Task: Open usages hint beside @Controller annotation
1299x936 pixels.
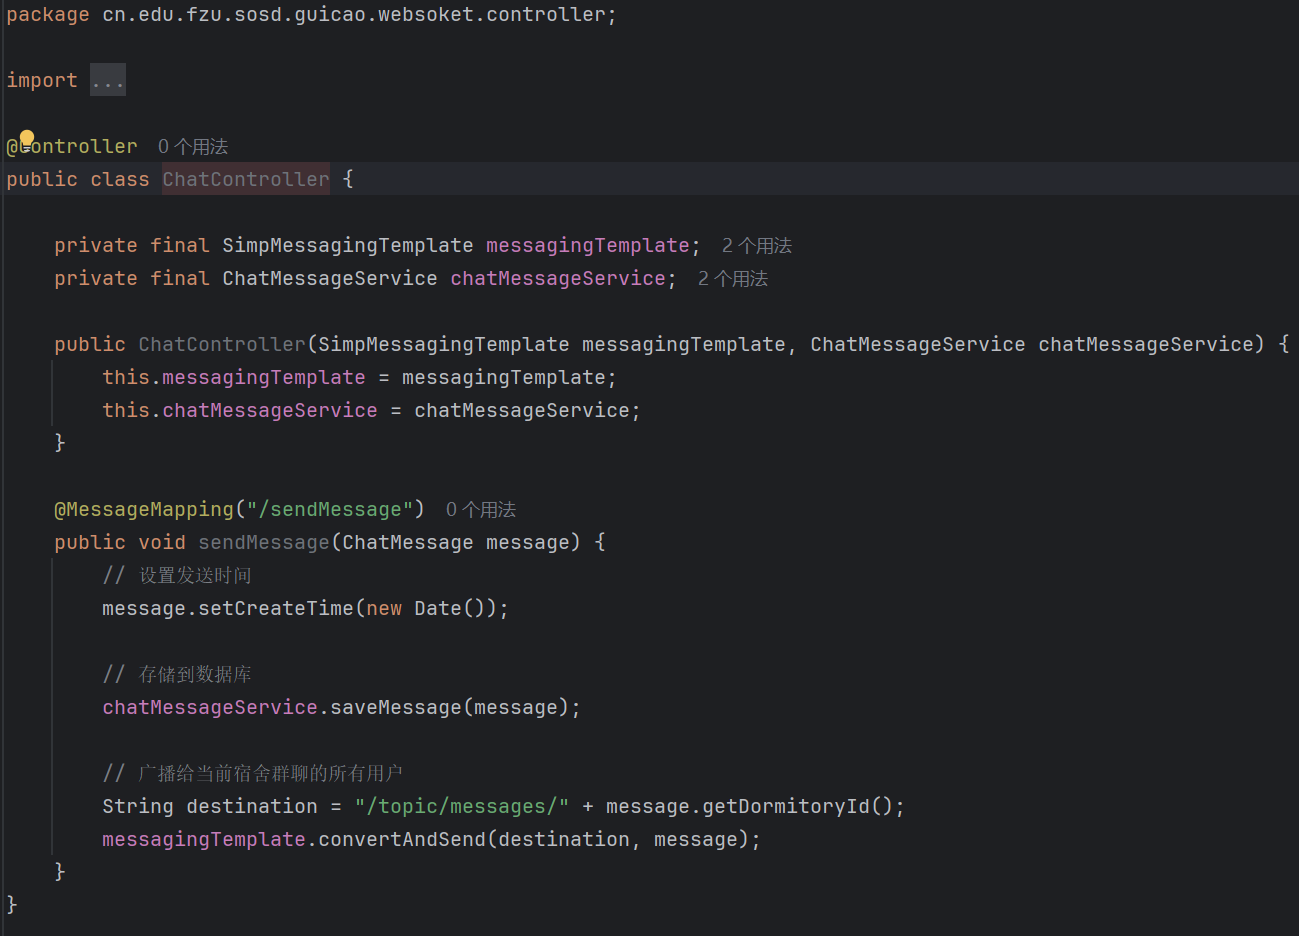Action: click(x=193, y=147)
